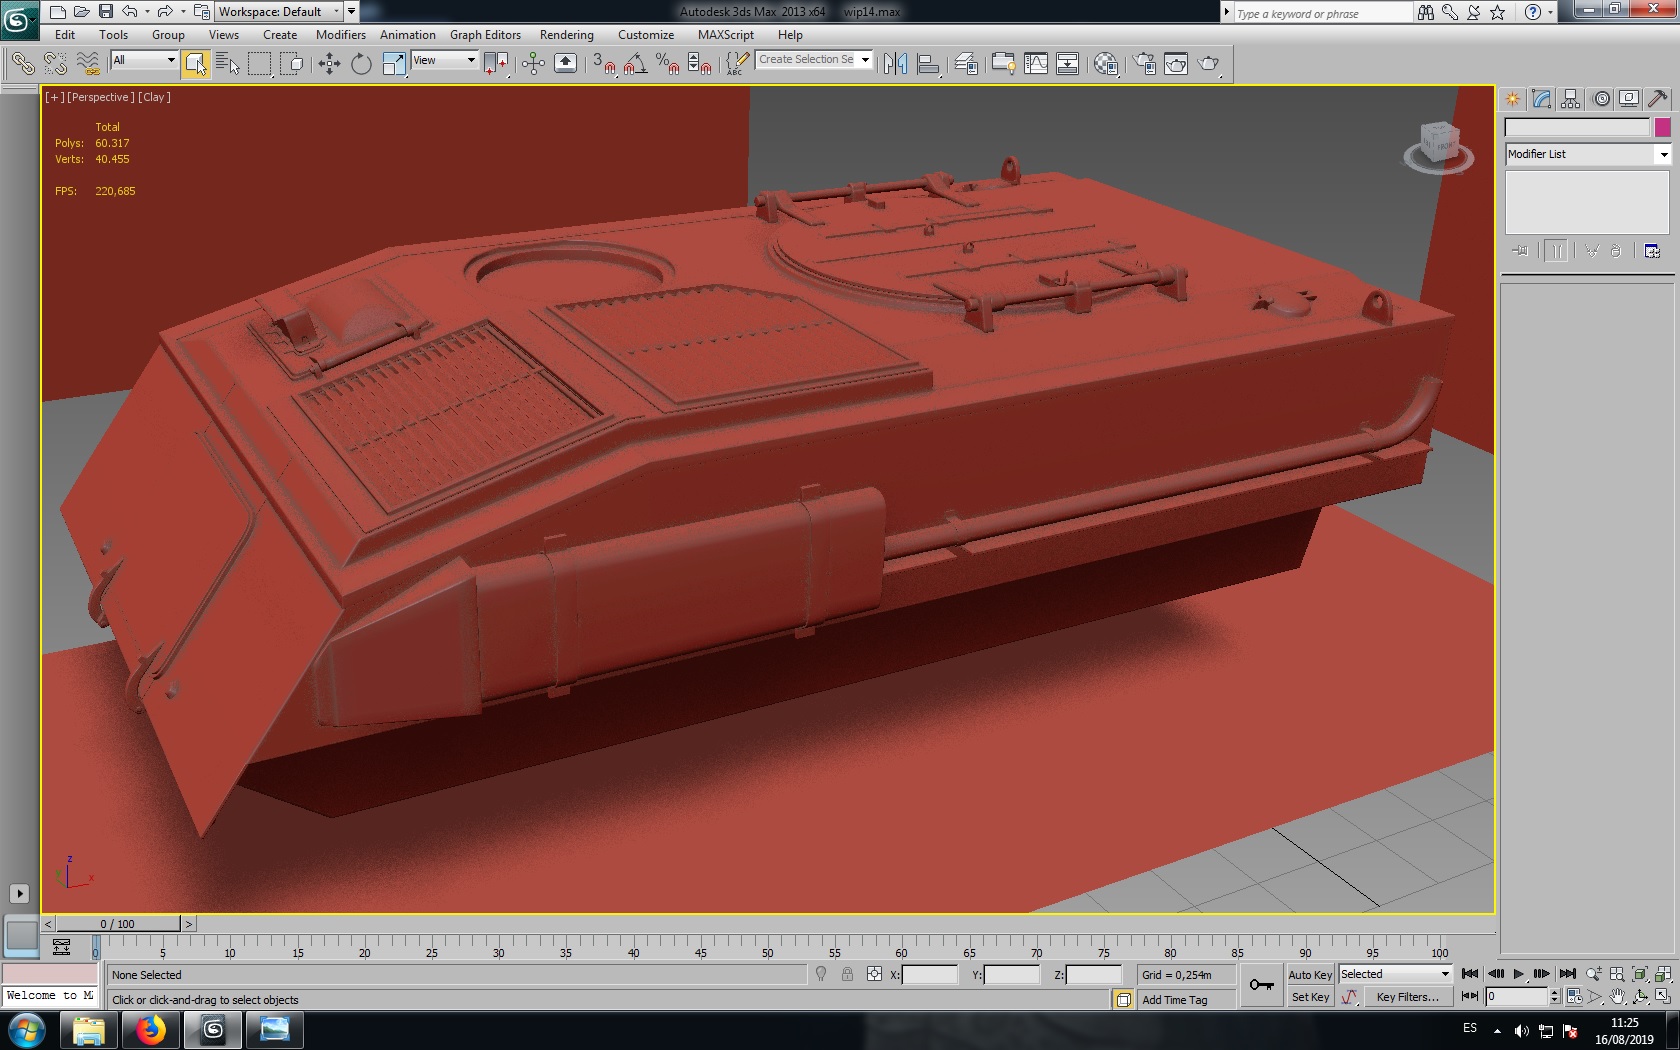This screenshot has height=1050, width=1680.
Task: Open the MAXScript menu
Action: 726,35
